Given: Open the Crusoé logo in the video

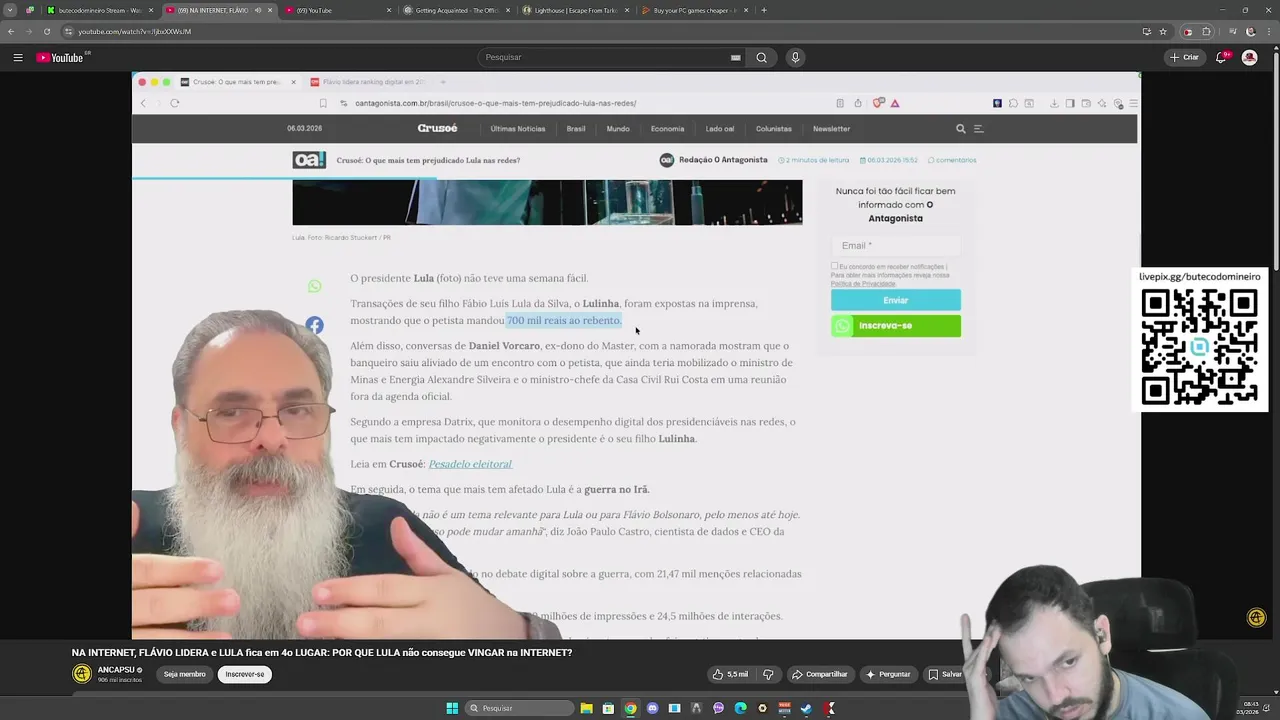Looking at the screenshot, I should [x=437, y=128].
